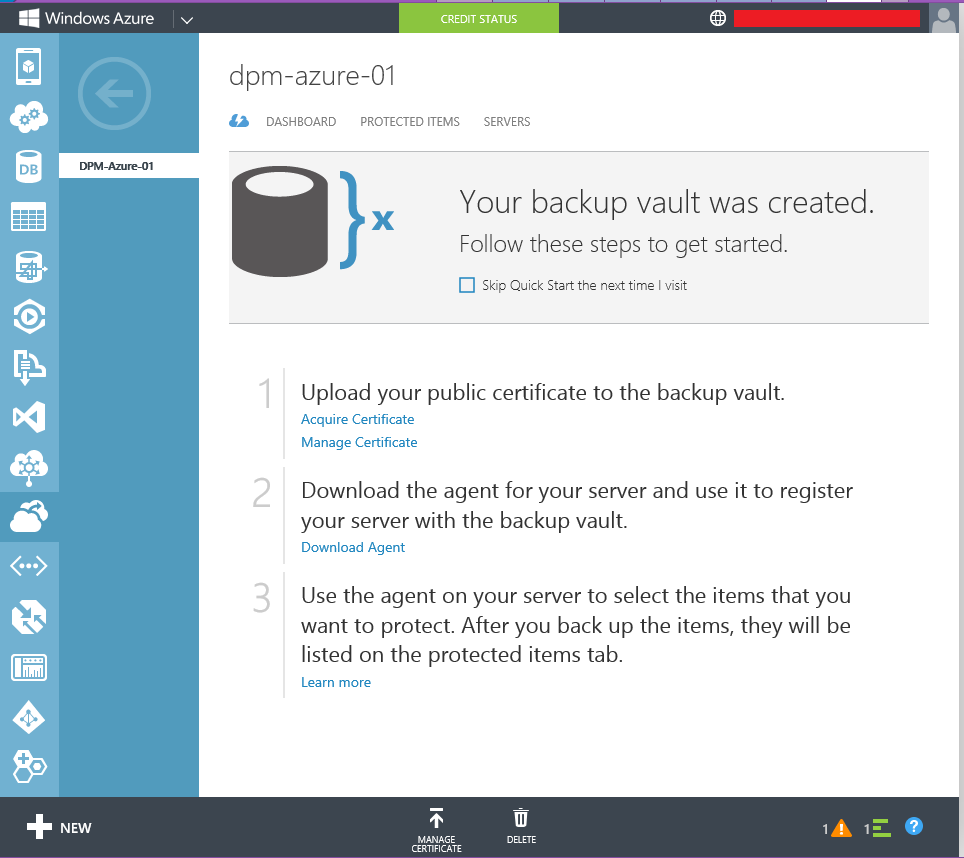Enable Skip Quick Start checkbox

pos(467,285)
